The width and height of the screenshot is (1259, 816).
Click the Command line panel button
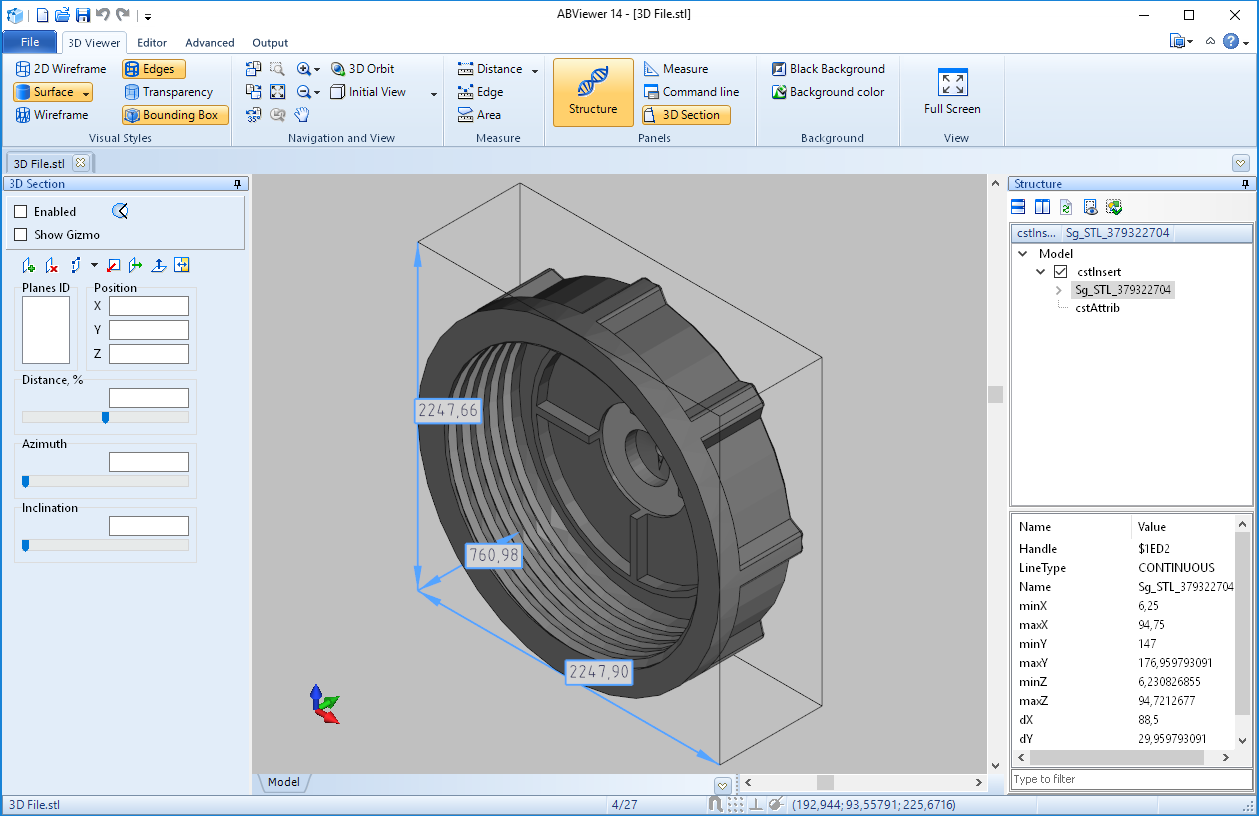point(691,92)
